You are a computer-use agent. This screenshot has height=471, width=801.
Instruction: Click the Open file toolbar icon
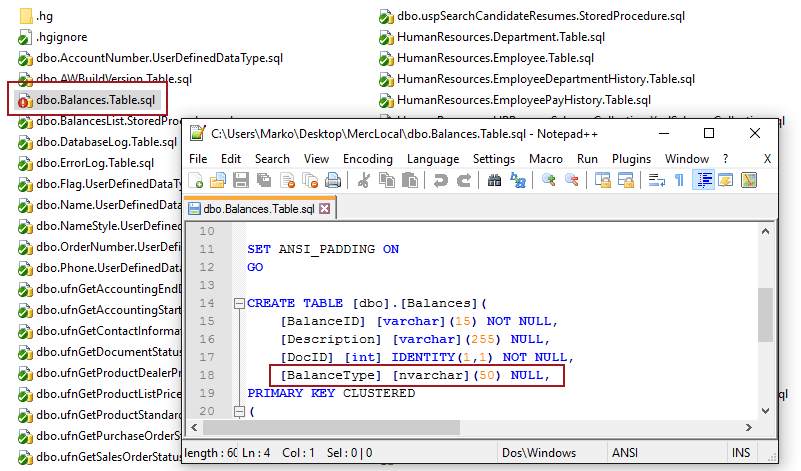coord(218,180)
